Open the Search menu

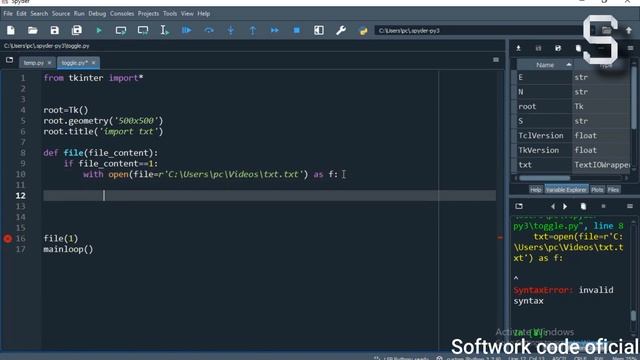(x=39, y=13)
